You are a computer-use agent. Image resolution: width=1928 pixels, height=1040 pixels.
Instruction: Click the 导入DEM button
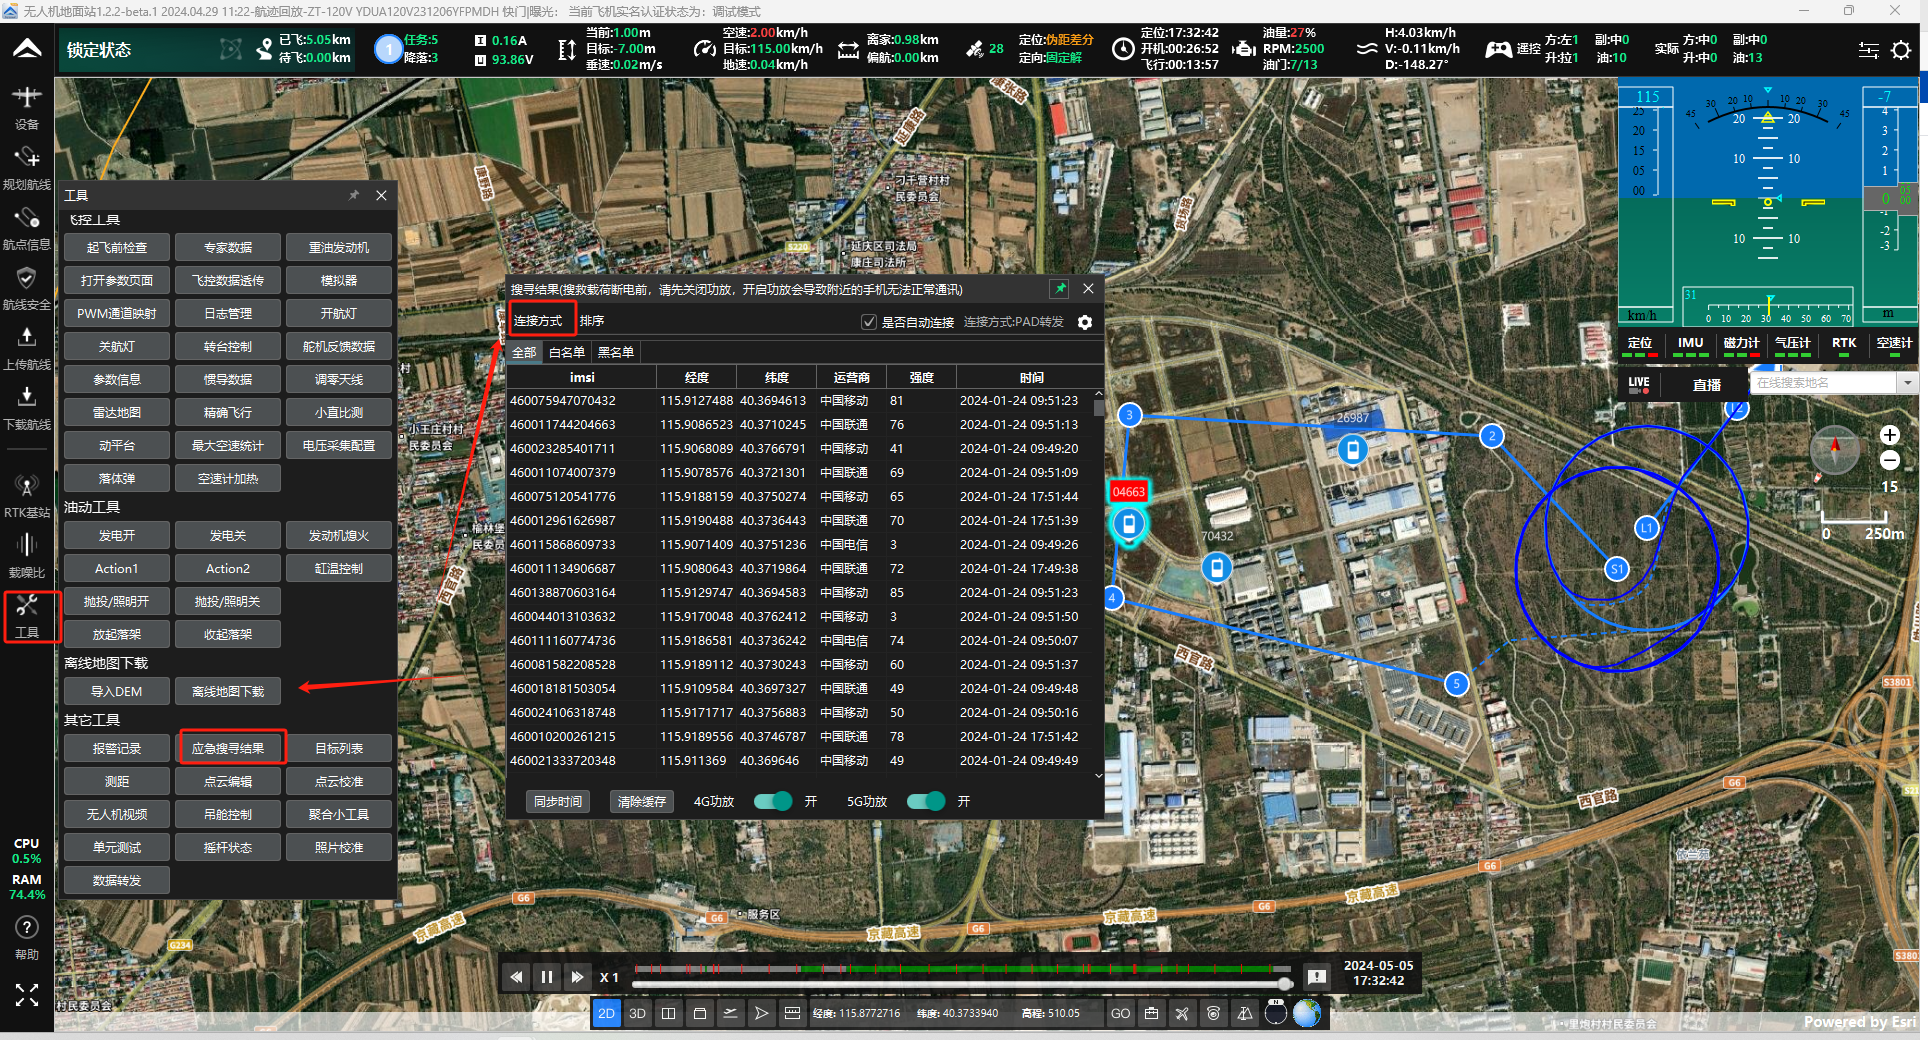click(117, 691)
